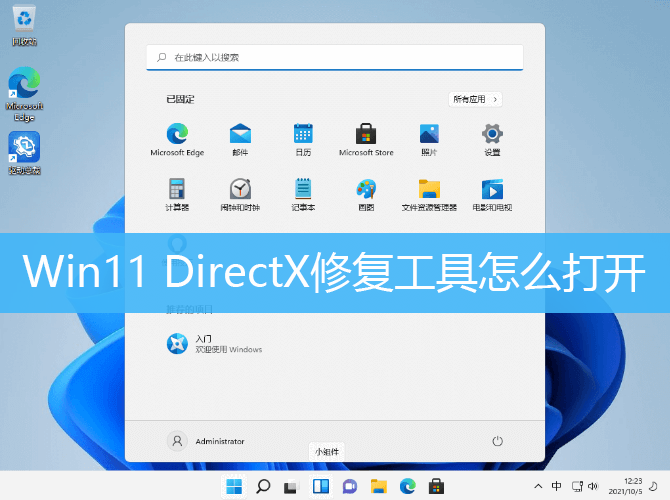Open the 计算器 Calculator app
This screenshot has height=500, width=670.
(x=177, y=190)
